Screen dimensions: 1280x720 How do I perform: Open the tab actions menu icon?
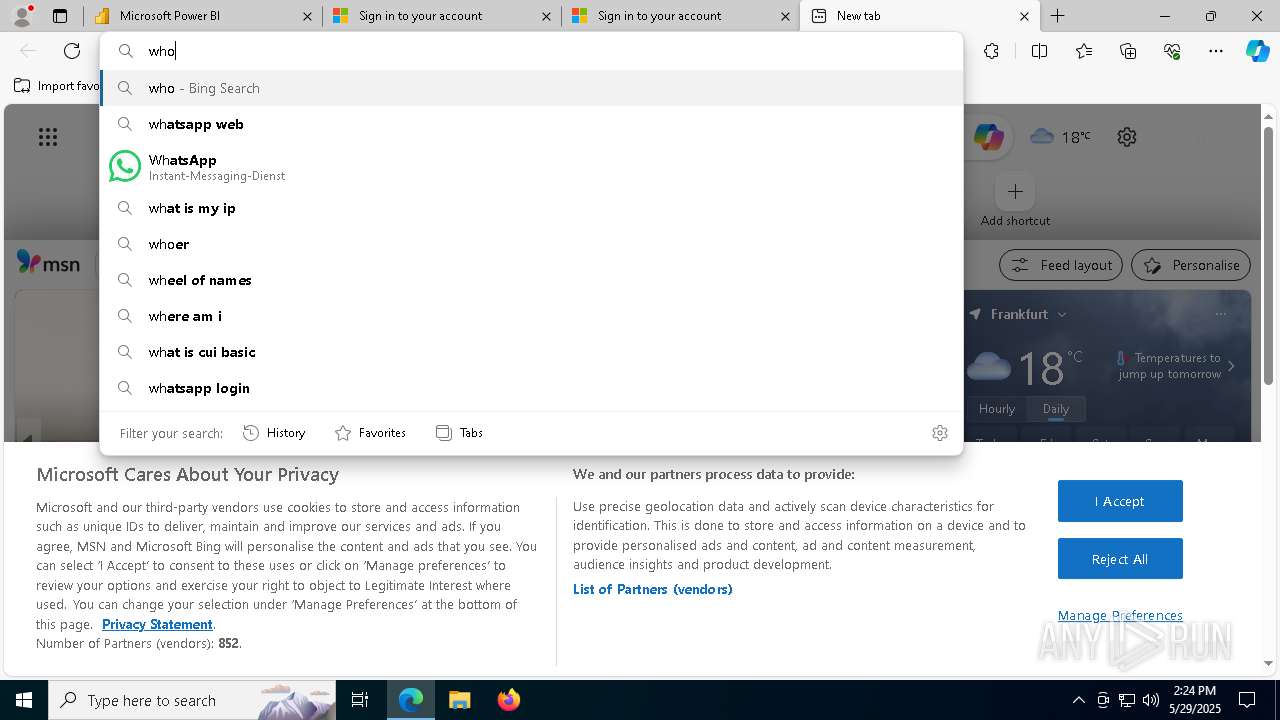coord(60,16)
